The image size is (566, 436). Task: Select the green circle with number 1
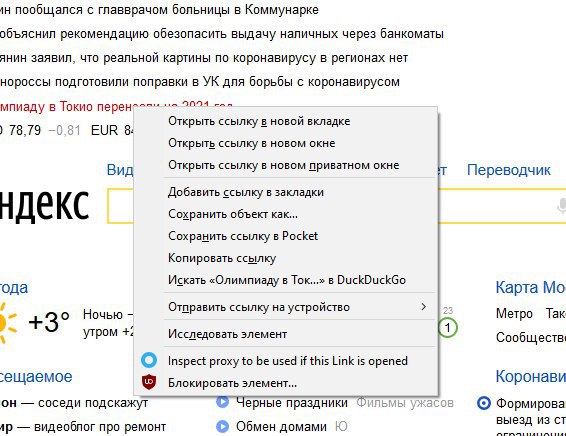448,328
